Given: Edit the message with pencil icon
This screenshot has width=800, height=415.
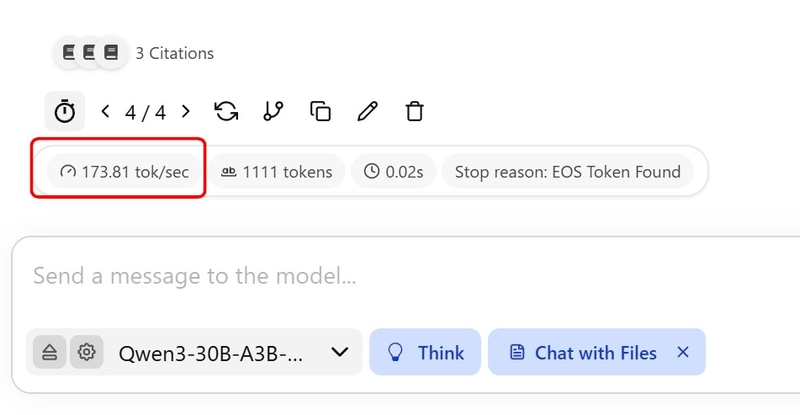Looking at the screenshot, I should pyautogui.click(x=367, y=111).
